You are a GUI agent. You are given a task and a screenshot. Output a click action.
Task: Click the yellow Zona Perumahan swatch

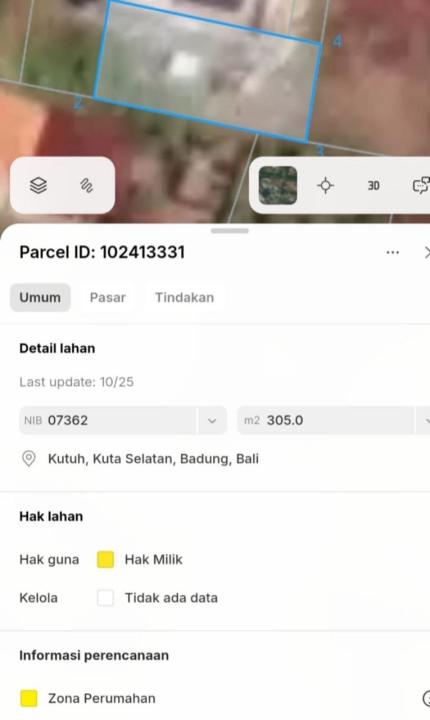29,698
